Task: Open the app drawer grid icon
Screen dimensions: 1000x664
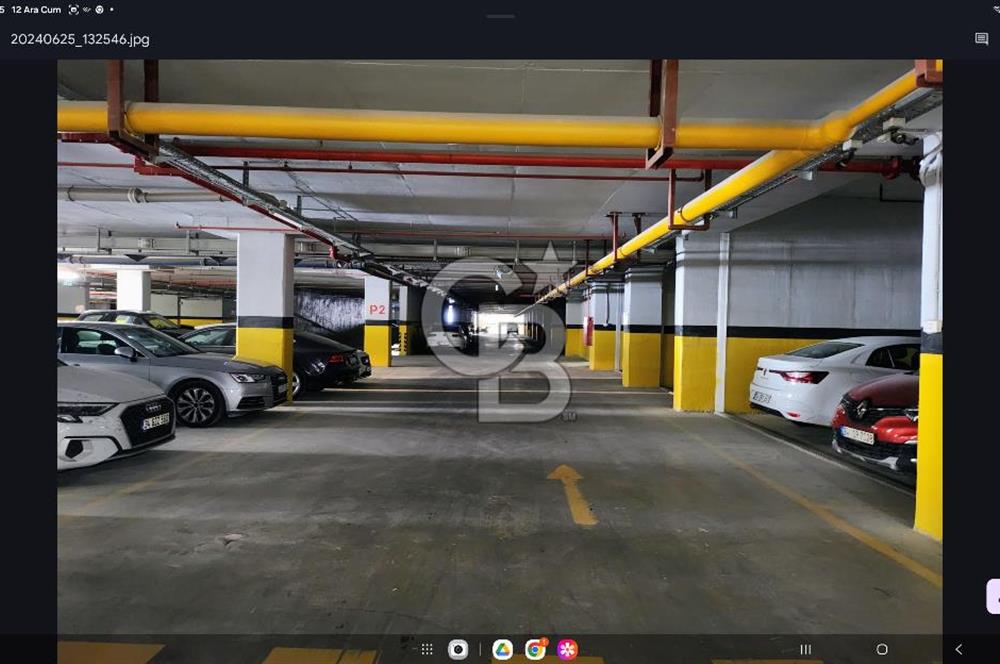Action: 426,648
